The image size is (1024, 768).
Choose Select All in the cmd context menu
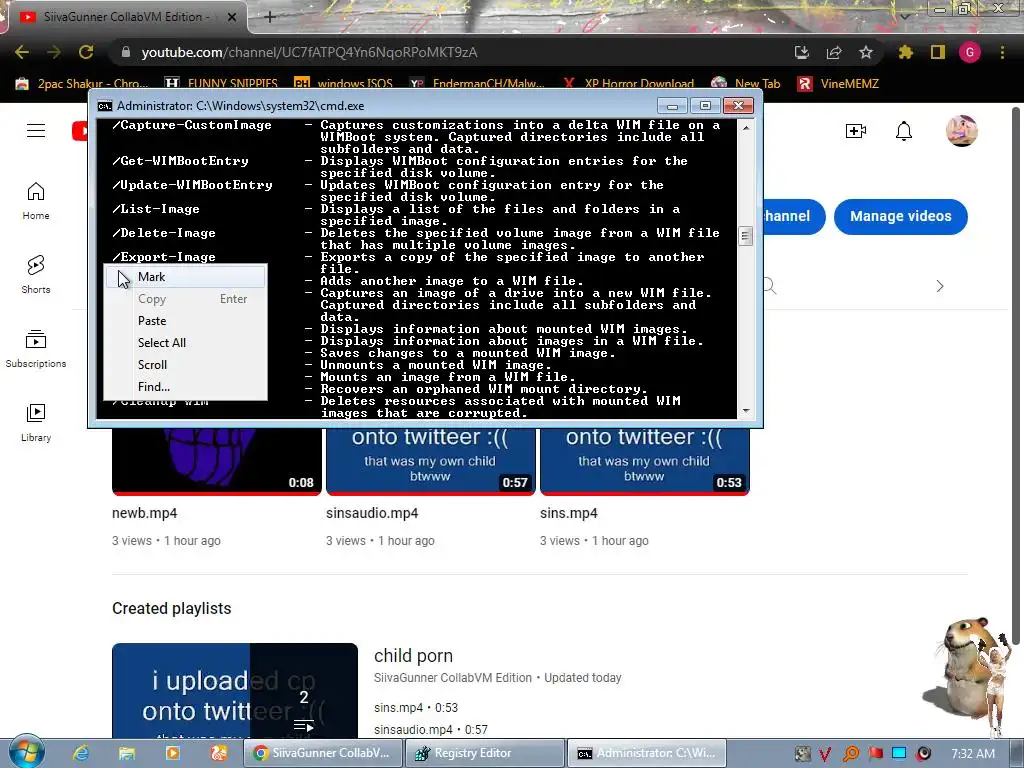pos(185,343)
